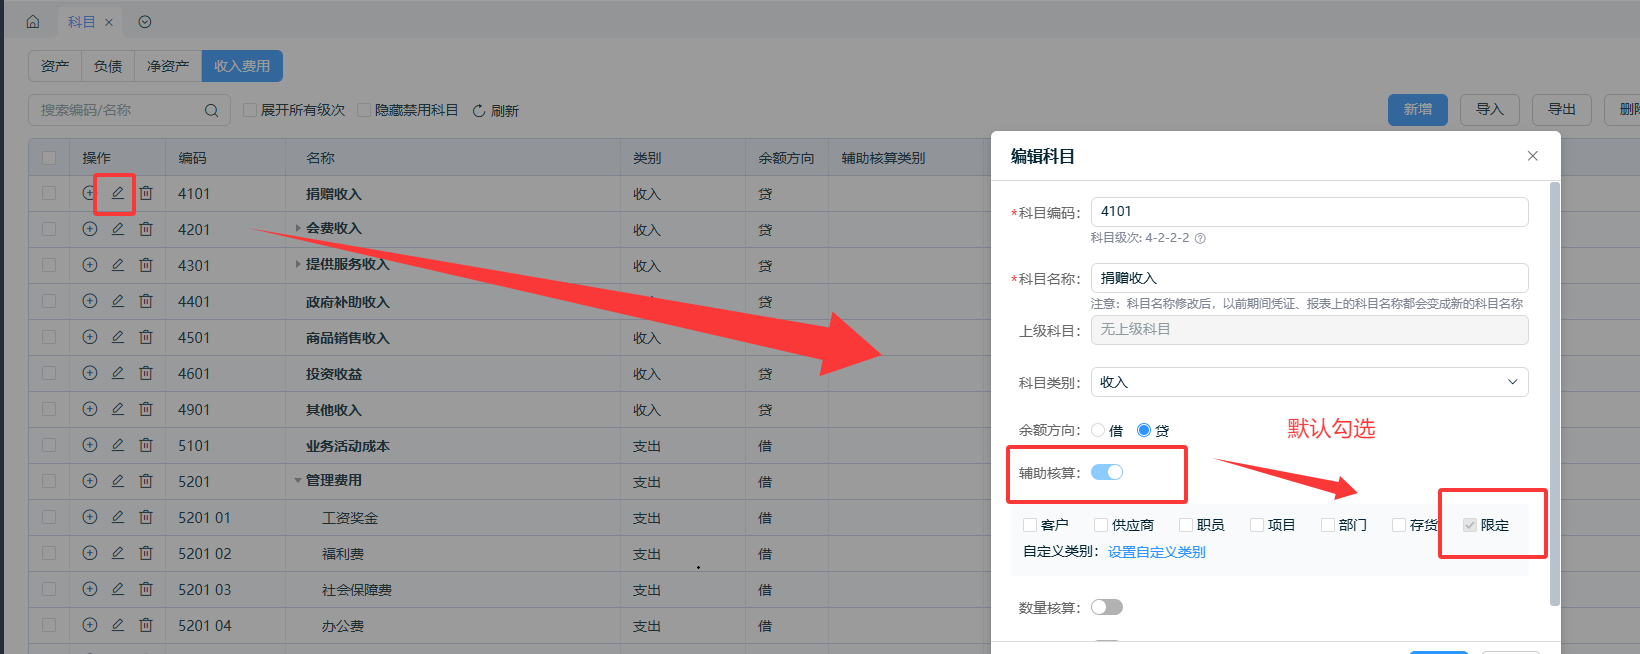This screenshot has width=1640, height=654.
Task: Click the home icon in the tab bar
Action: click(33, 22)
